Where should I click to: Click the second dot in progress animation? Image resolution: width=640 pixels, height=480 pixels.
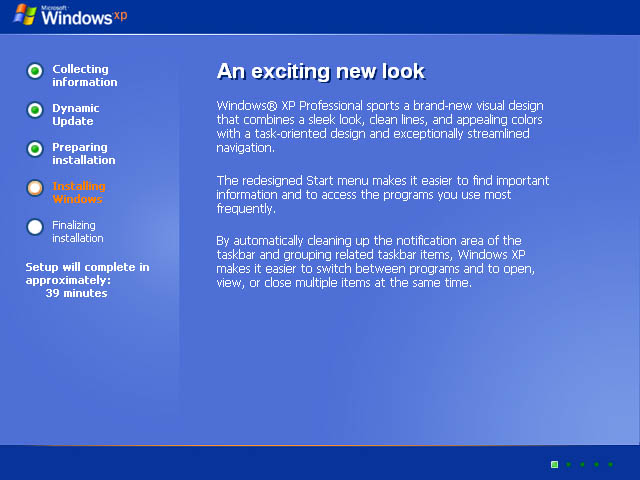pos(569,464)
